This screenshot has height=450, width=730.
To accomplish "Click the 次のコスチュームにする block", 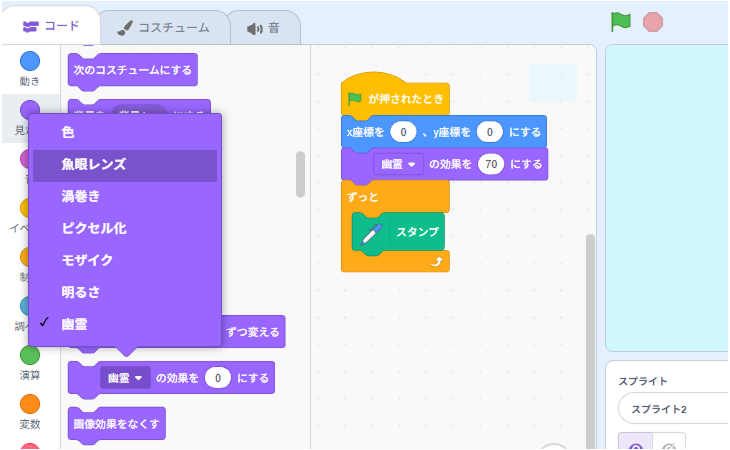I will (133, 70).
